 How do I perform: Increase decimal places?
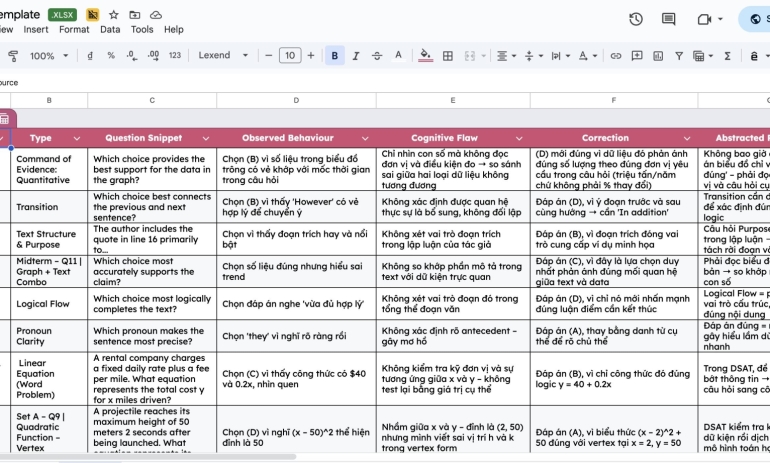point(153,55)
